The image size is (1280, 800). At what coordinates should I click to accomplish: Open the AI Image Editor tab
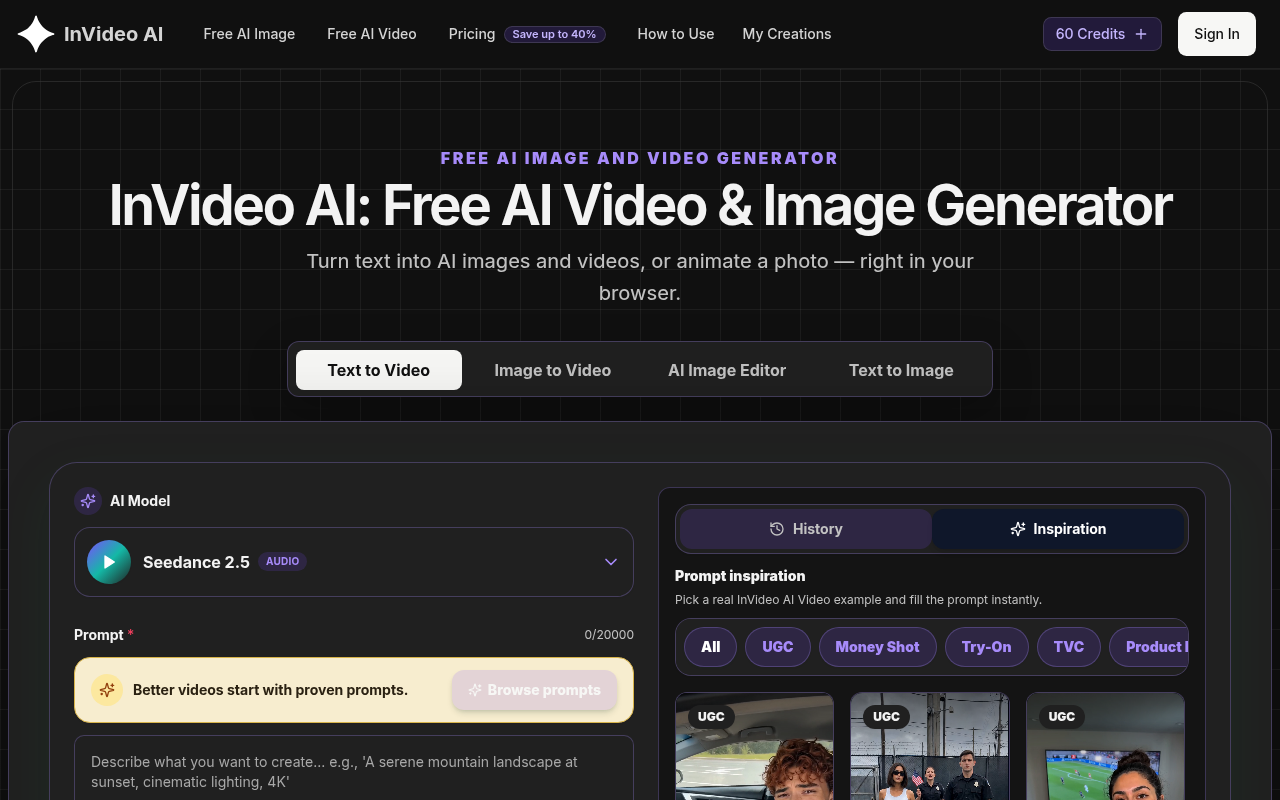727,370
